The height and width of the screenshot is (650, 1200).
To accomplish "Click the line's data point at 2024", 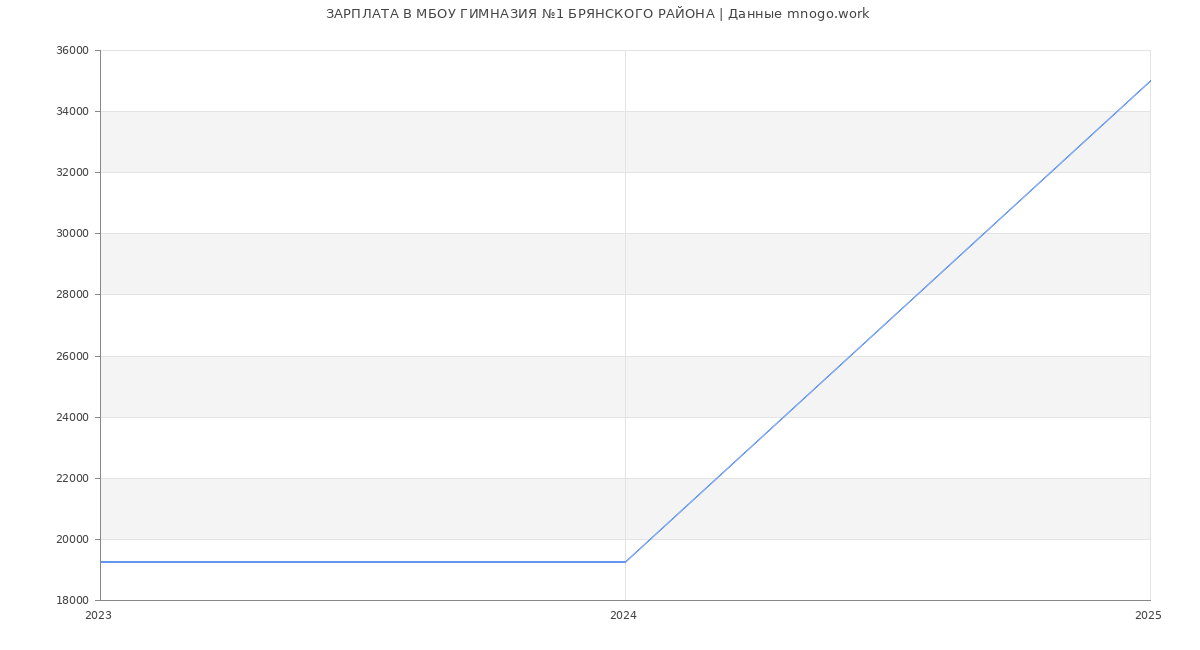I will click(625, 562).
